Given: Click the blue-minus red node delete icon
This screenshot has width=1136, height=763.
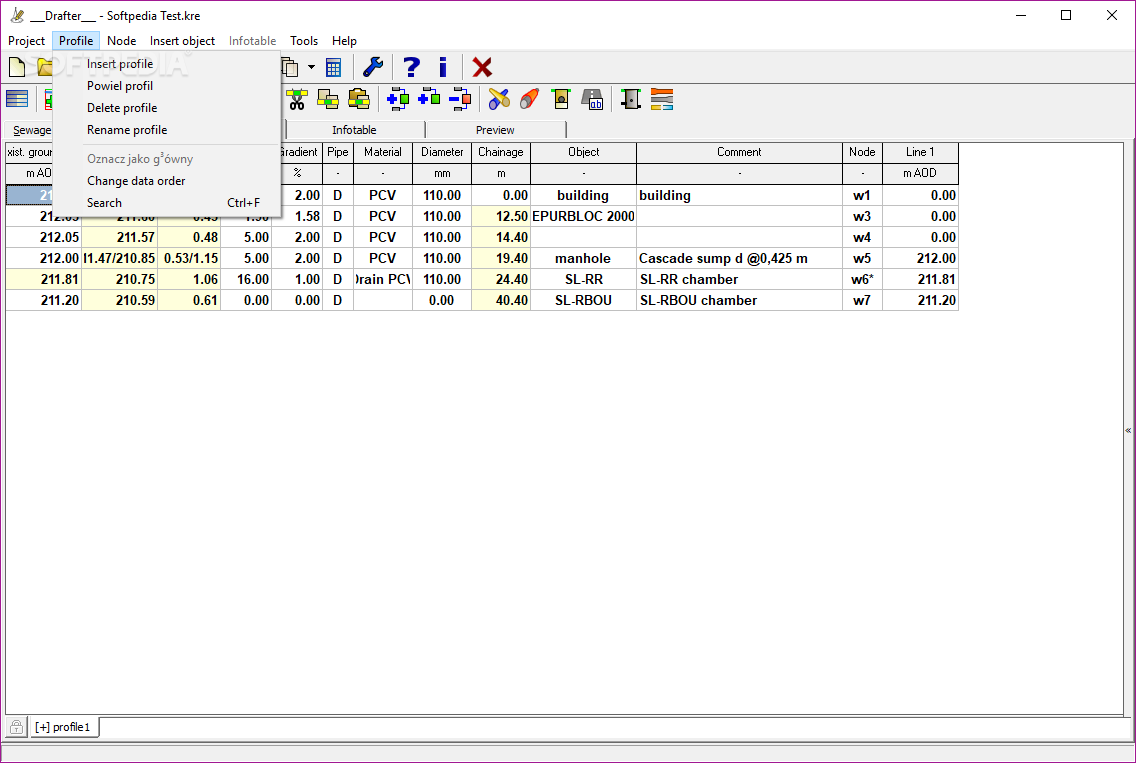Looking at the screenshot, I should coord(460,99).
